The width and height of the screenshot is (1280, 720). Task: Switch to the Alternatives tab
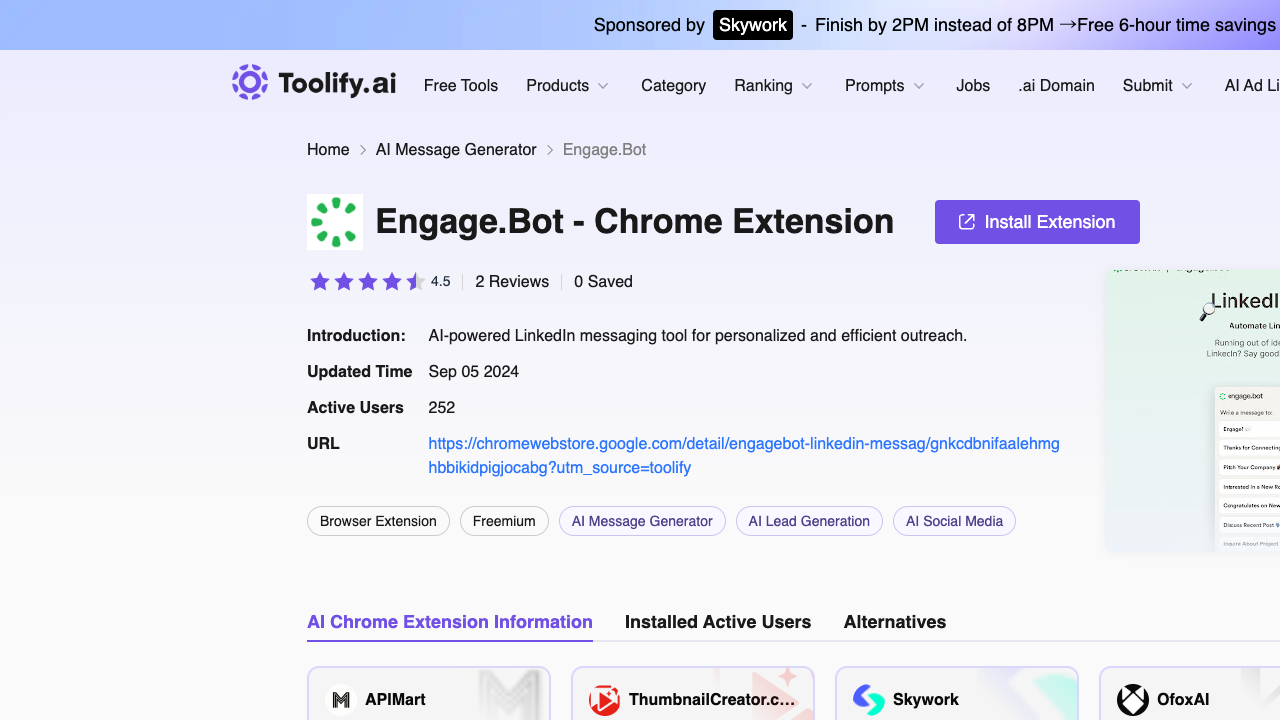point(895,622)
